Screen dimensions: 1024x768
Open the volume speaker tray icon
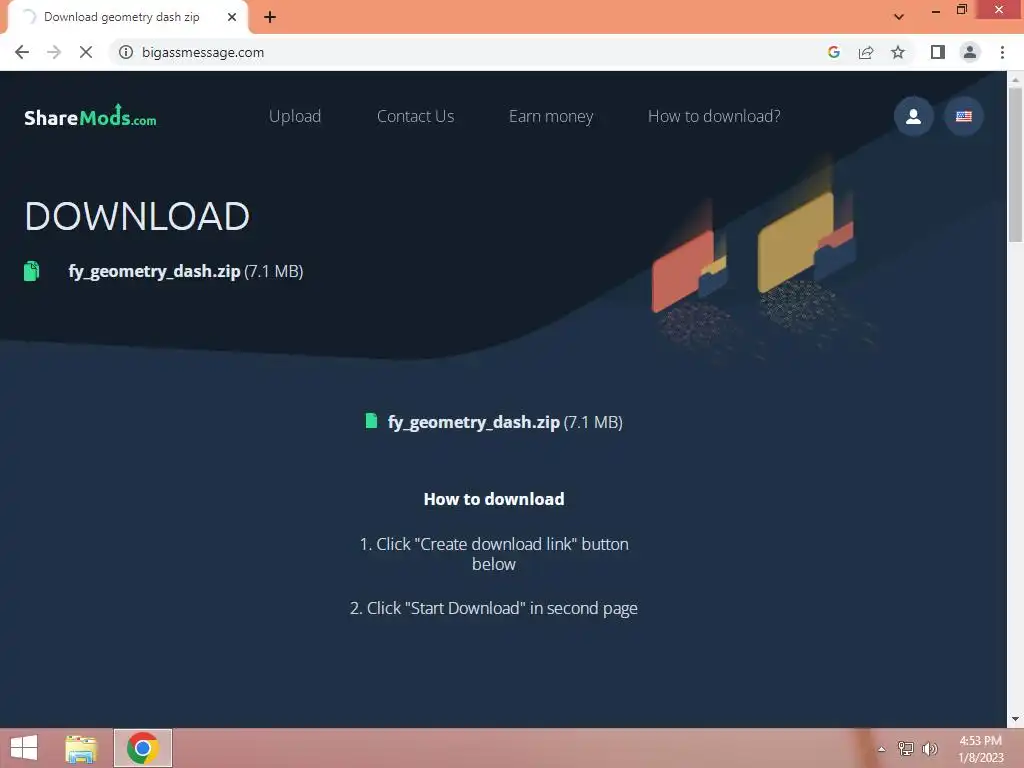click(x=930, y=749)
